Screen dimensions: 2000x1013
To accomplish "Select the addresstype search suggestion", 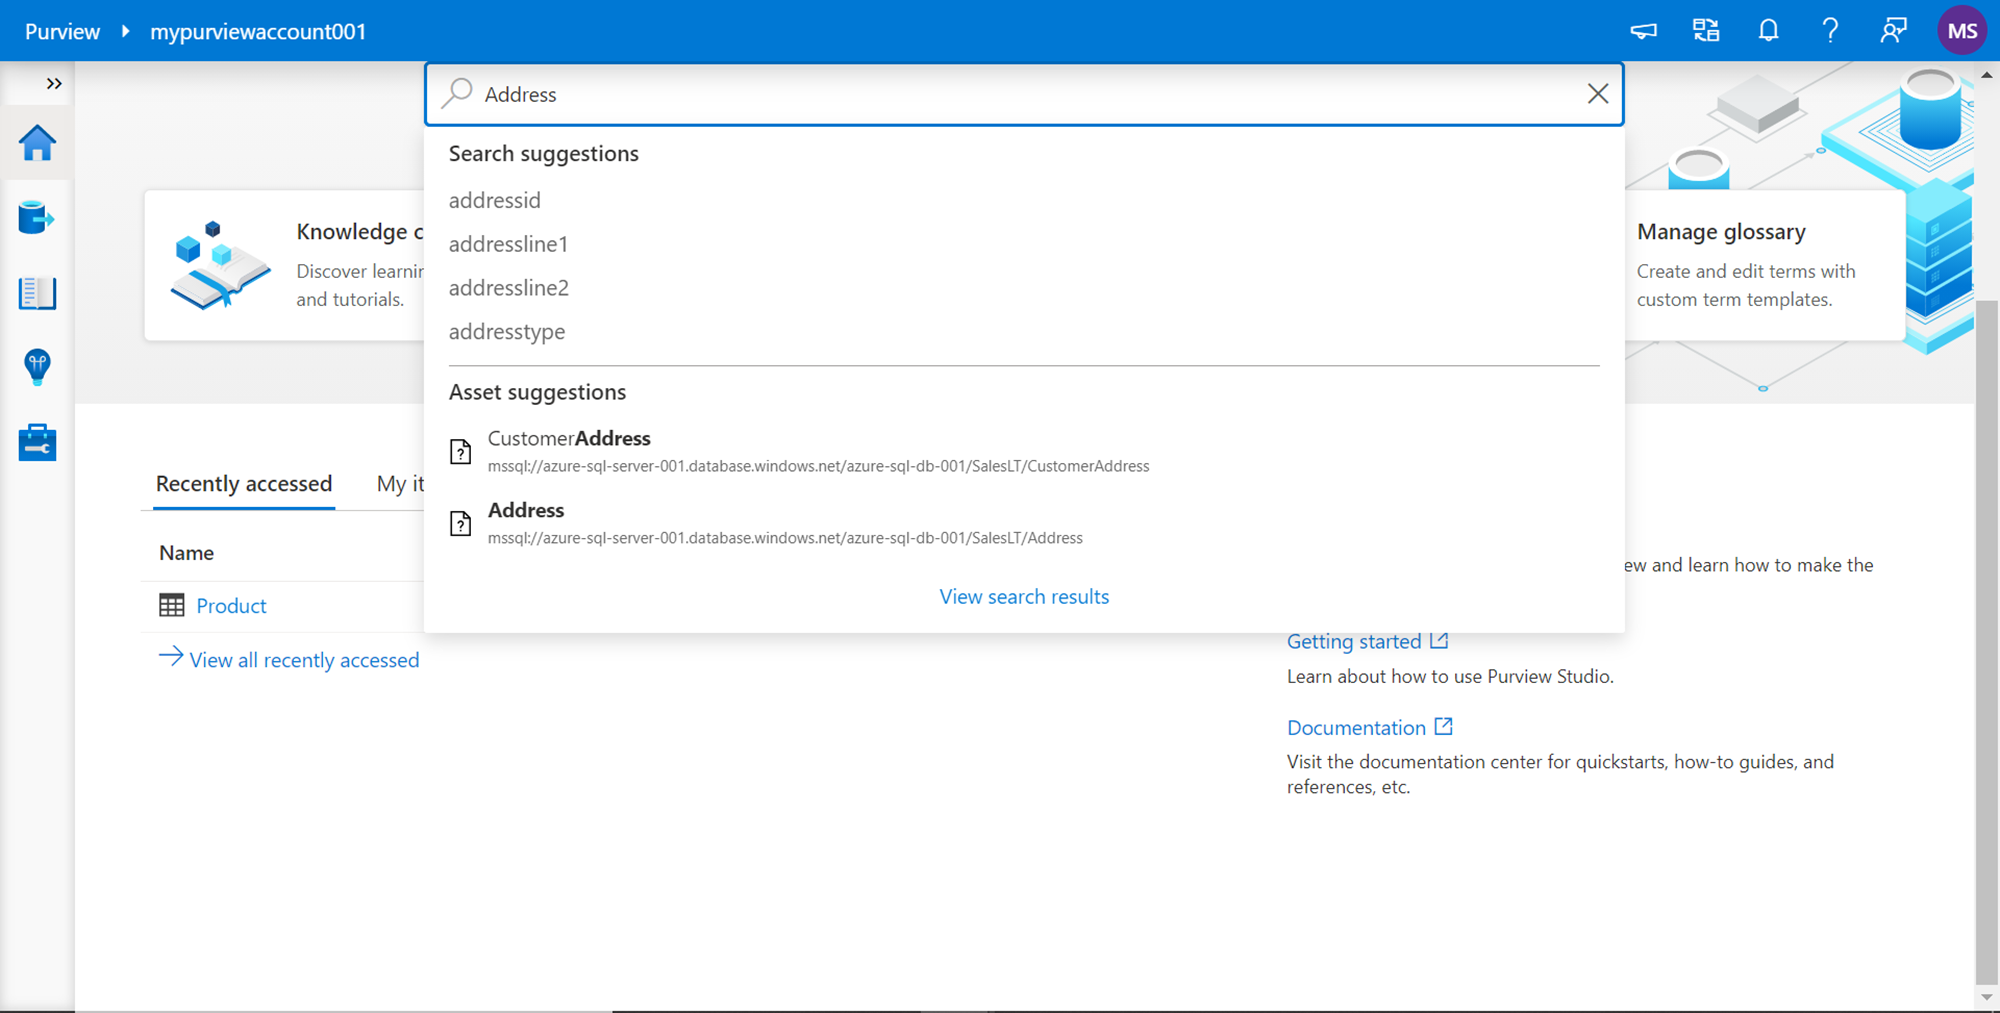I will click(507, 332).
